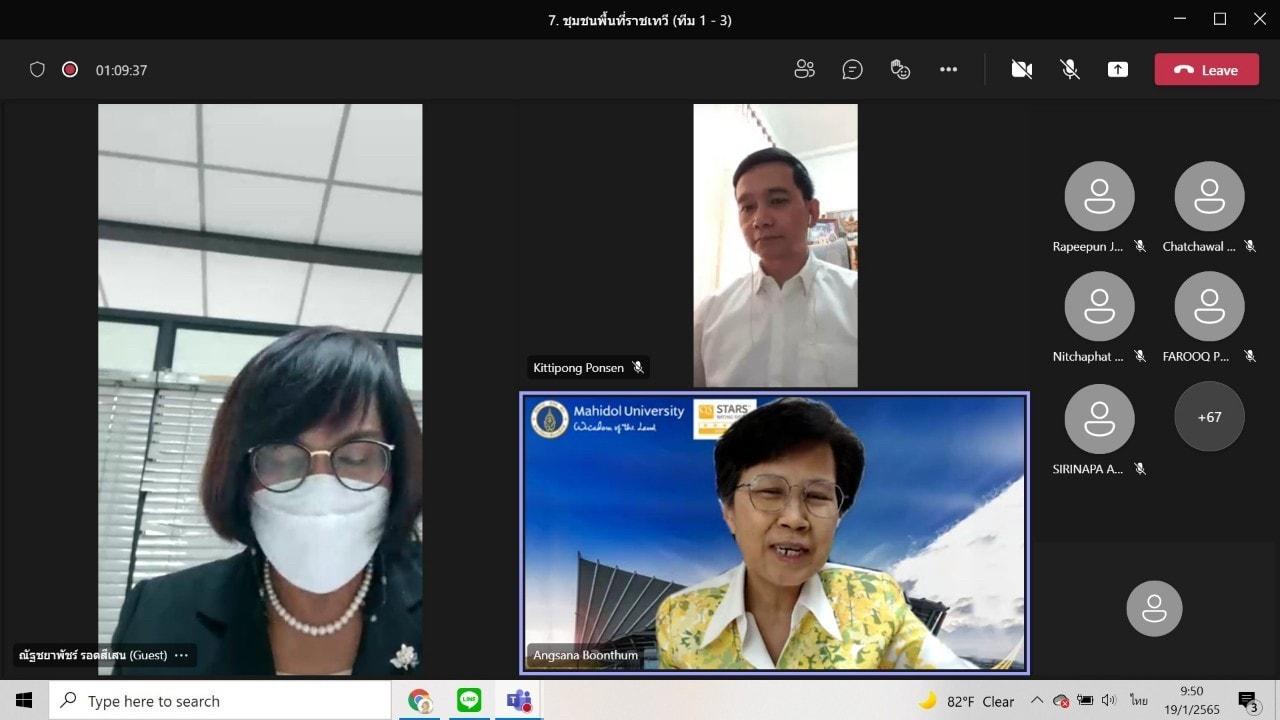This screenshot has height=720, width=1280.
Task: Open Chrome from the taskbar
Action: pyautogui.click(x=420, y=700)
